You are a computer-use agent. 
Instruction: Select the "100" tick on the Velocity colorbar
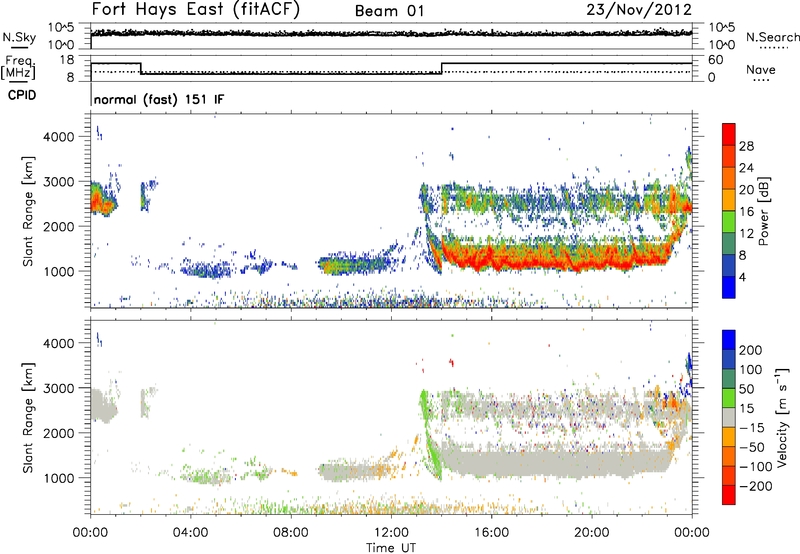[x=751, y=370]
